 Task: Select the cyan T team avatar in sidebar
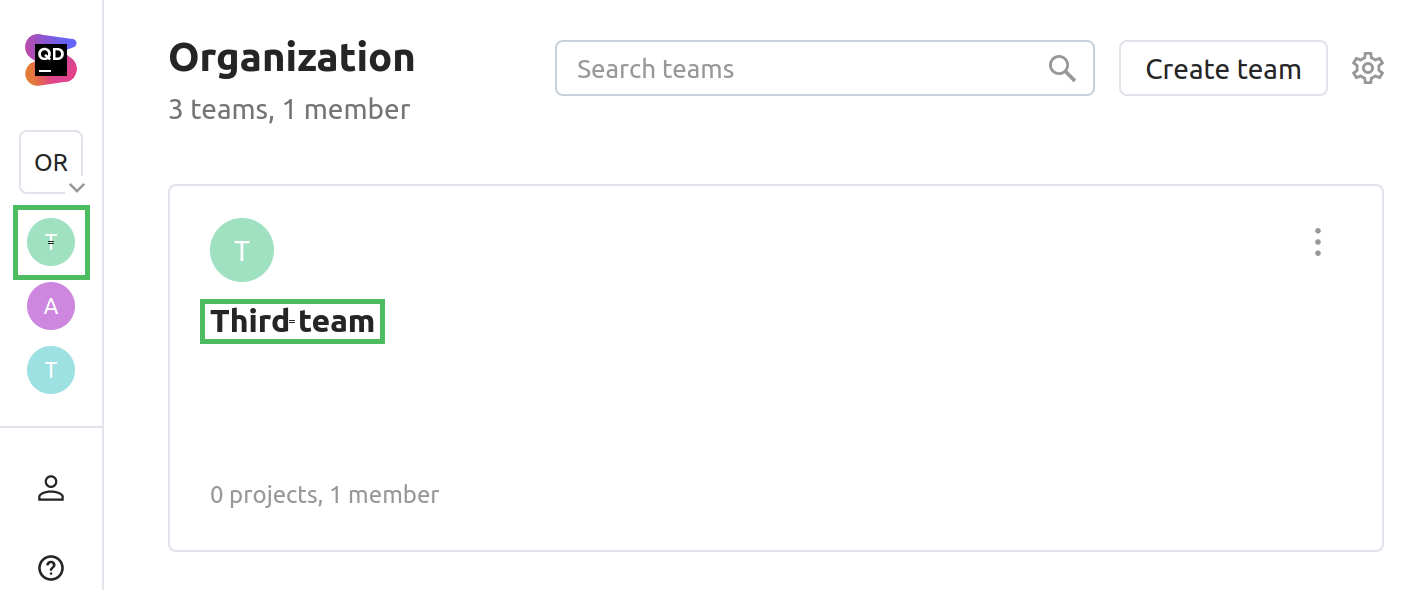click(x=51, y=370)
